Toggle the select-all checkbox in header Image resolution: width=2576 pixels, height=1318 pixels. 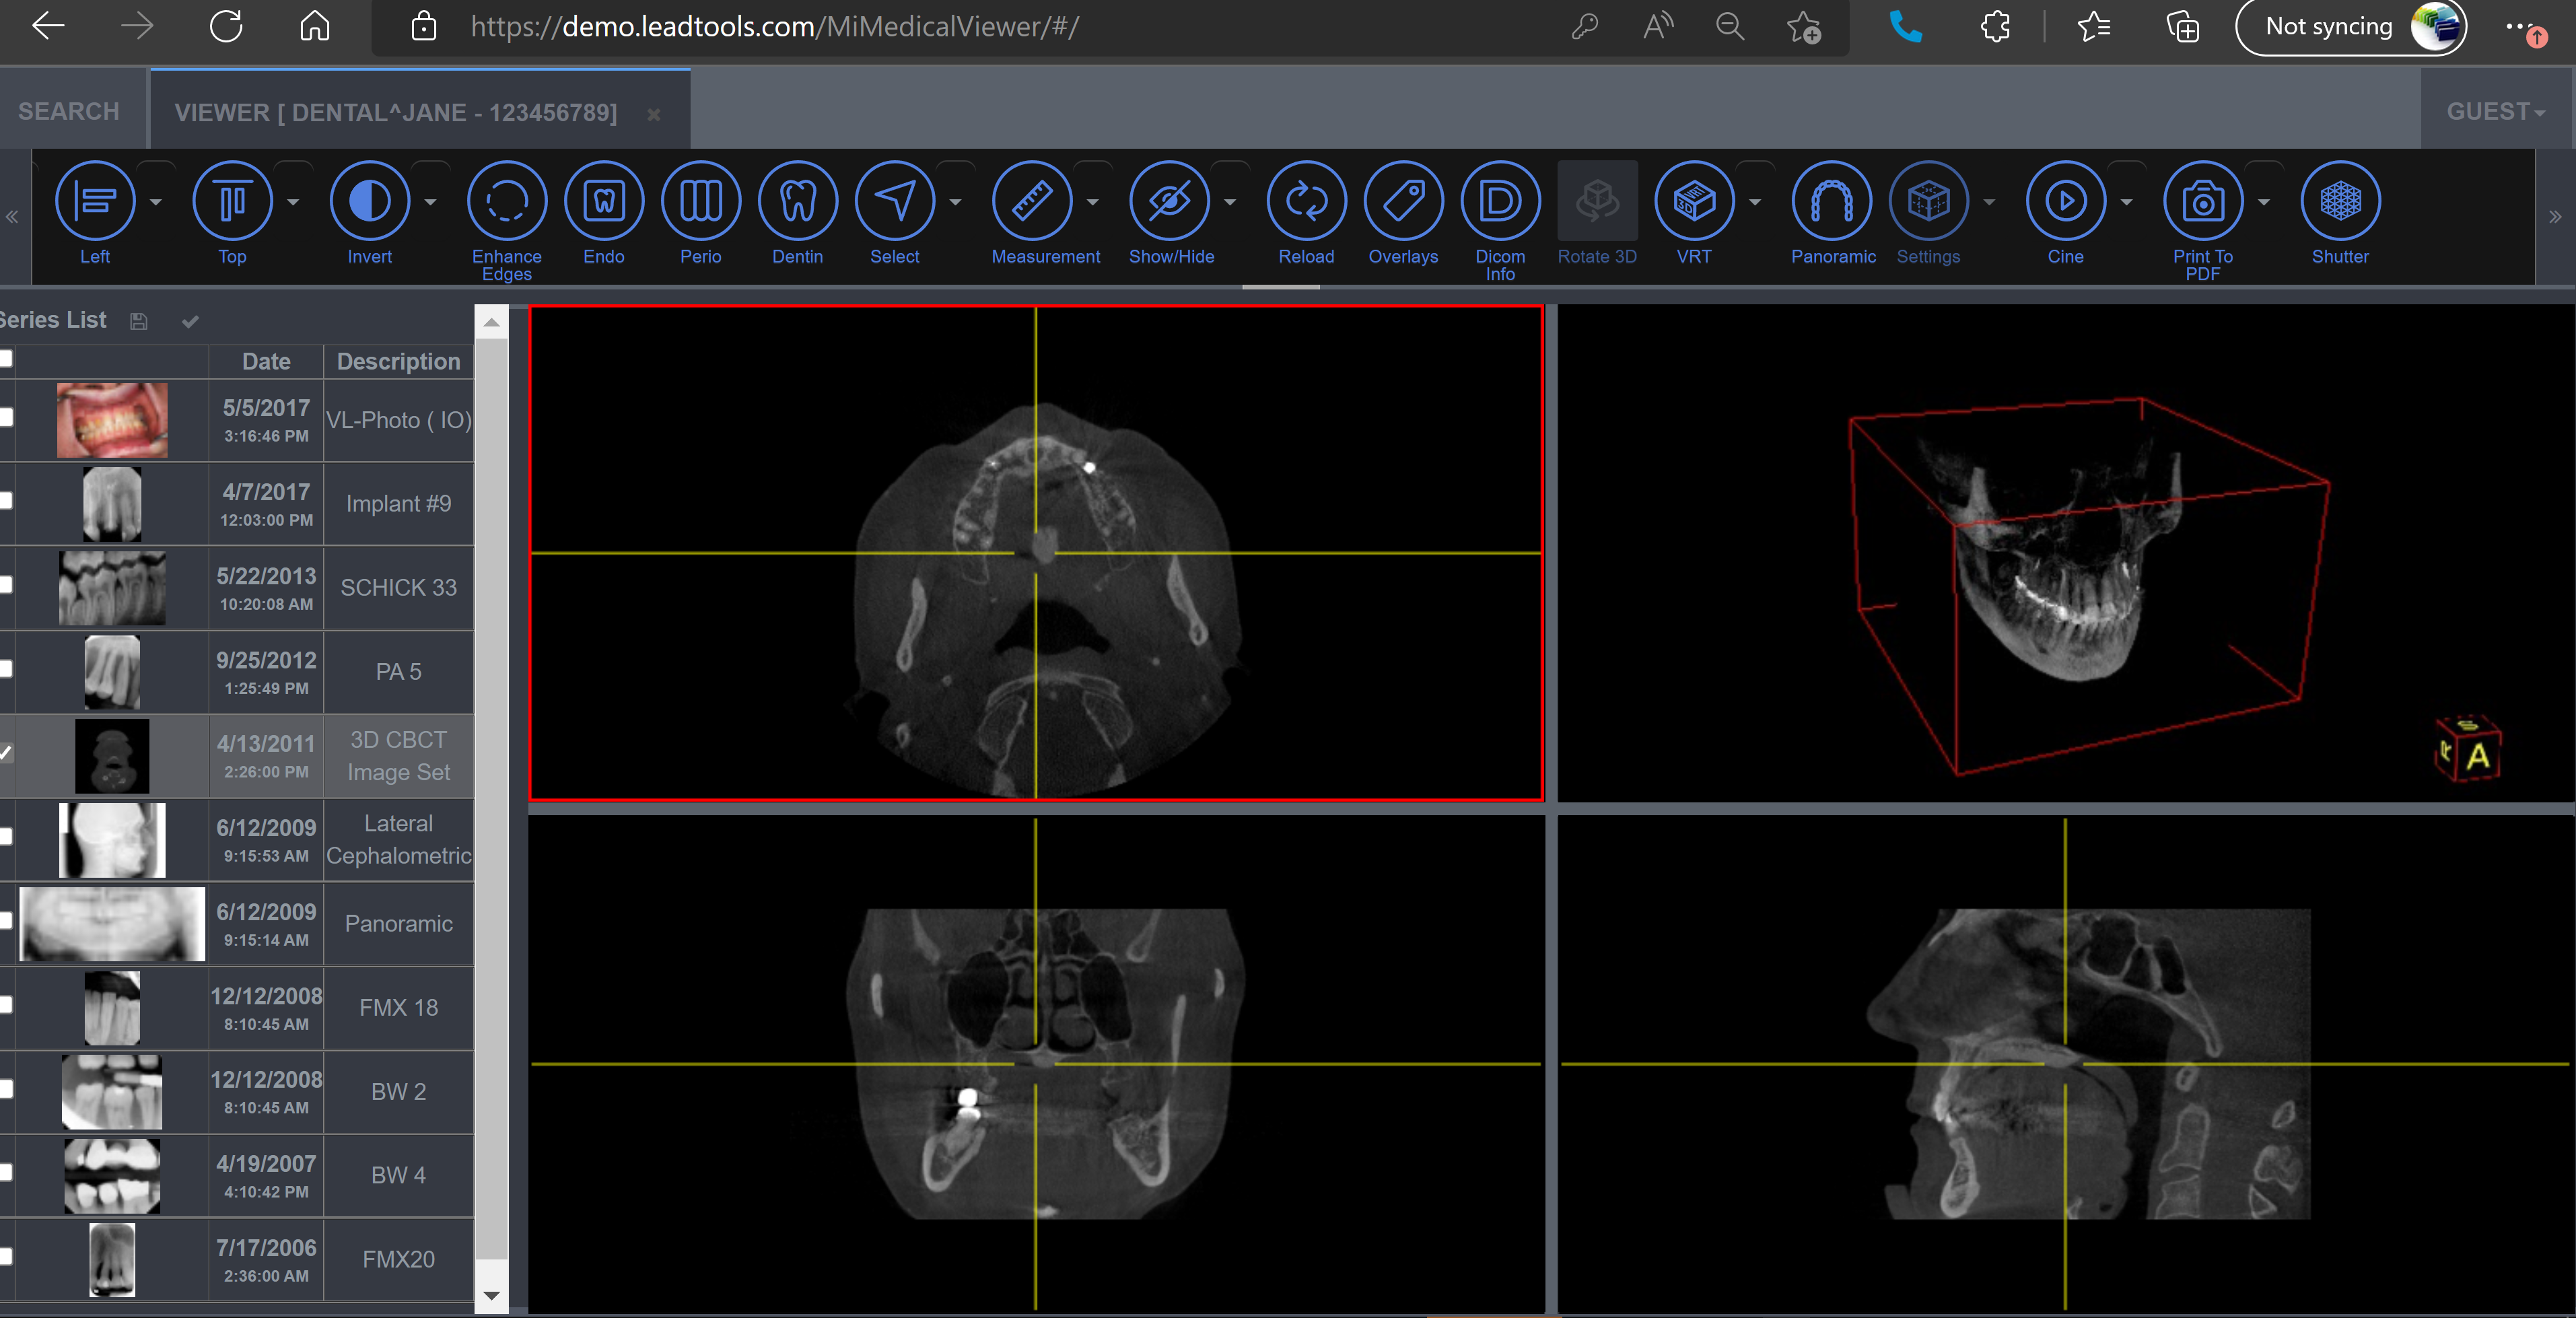pos(5,359)
